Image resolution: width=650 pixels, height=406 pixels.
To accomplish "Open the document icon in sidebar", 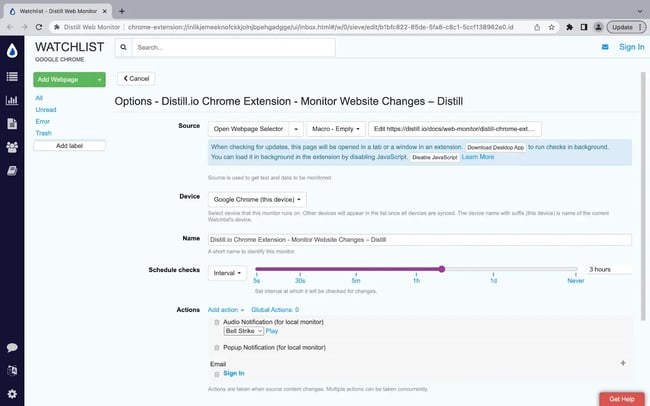I will coord(12,124).
